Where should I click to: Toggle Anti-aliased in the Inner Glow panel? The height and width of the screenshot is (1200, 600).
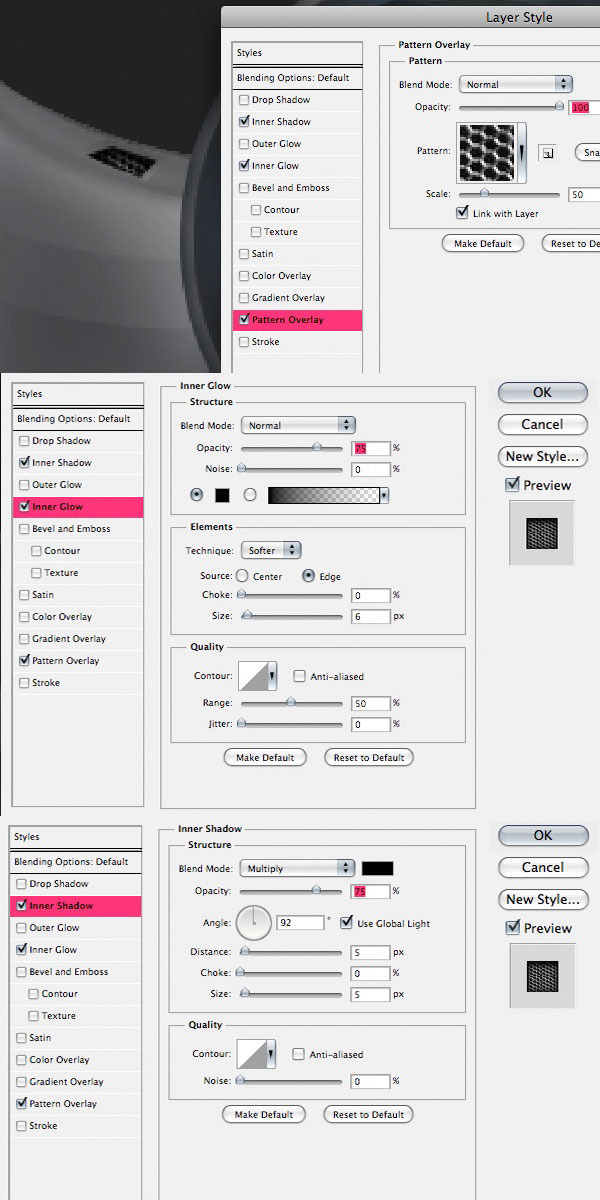299,676
